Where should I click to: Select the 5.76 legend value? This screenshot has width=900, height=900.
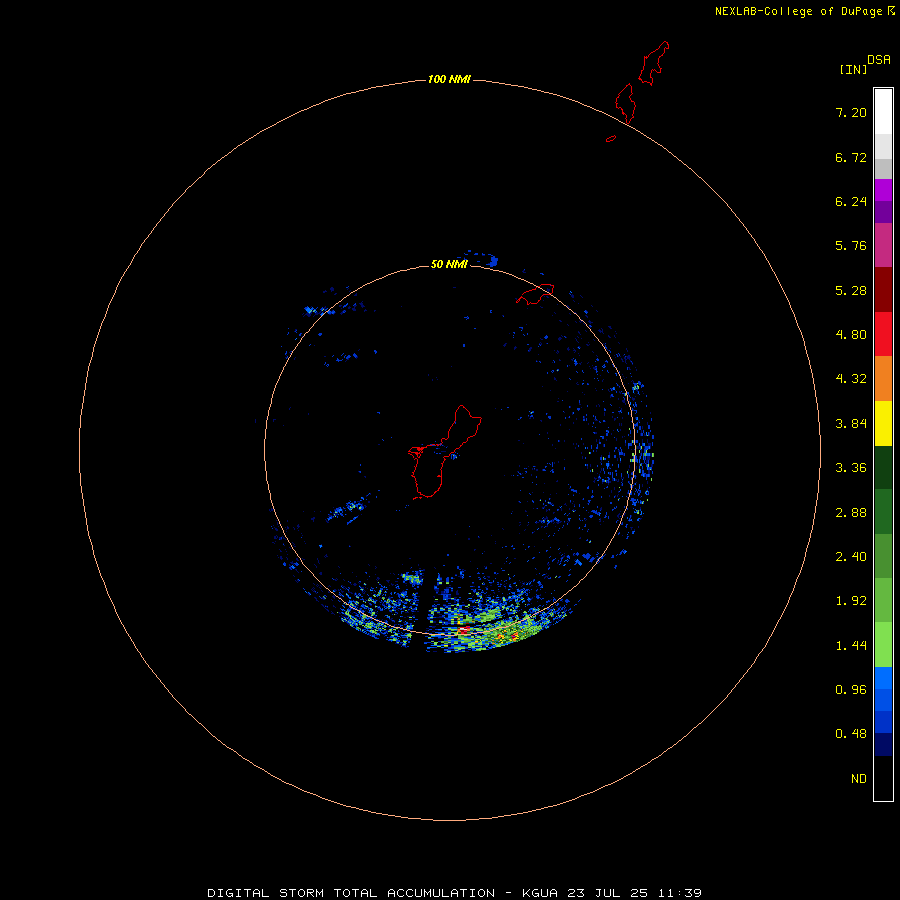click(851, 246)
